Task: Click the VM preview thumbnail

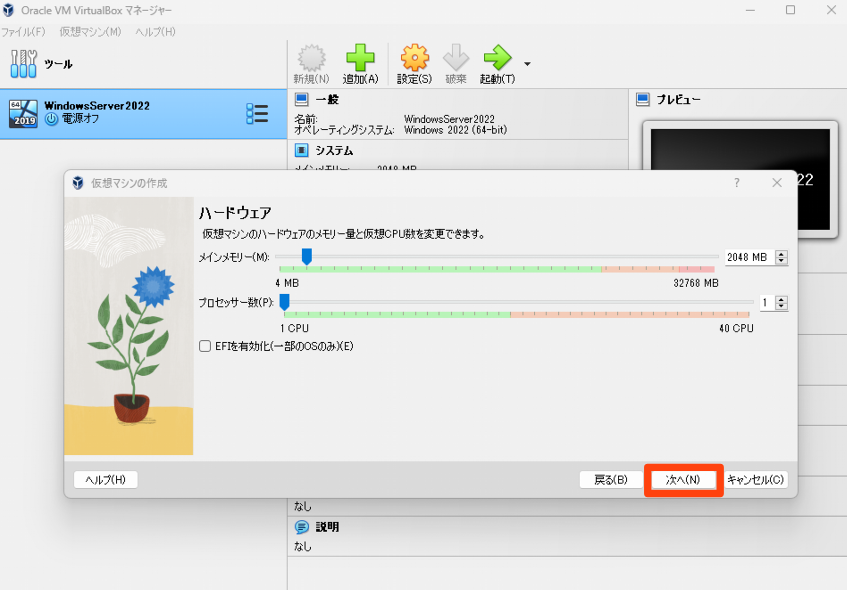Action: point(740,179)
